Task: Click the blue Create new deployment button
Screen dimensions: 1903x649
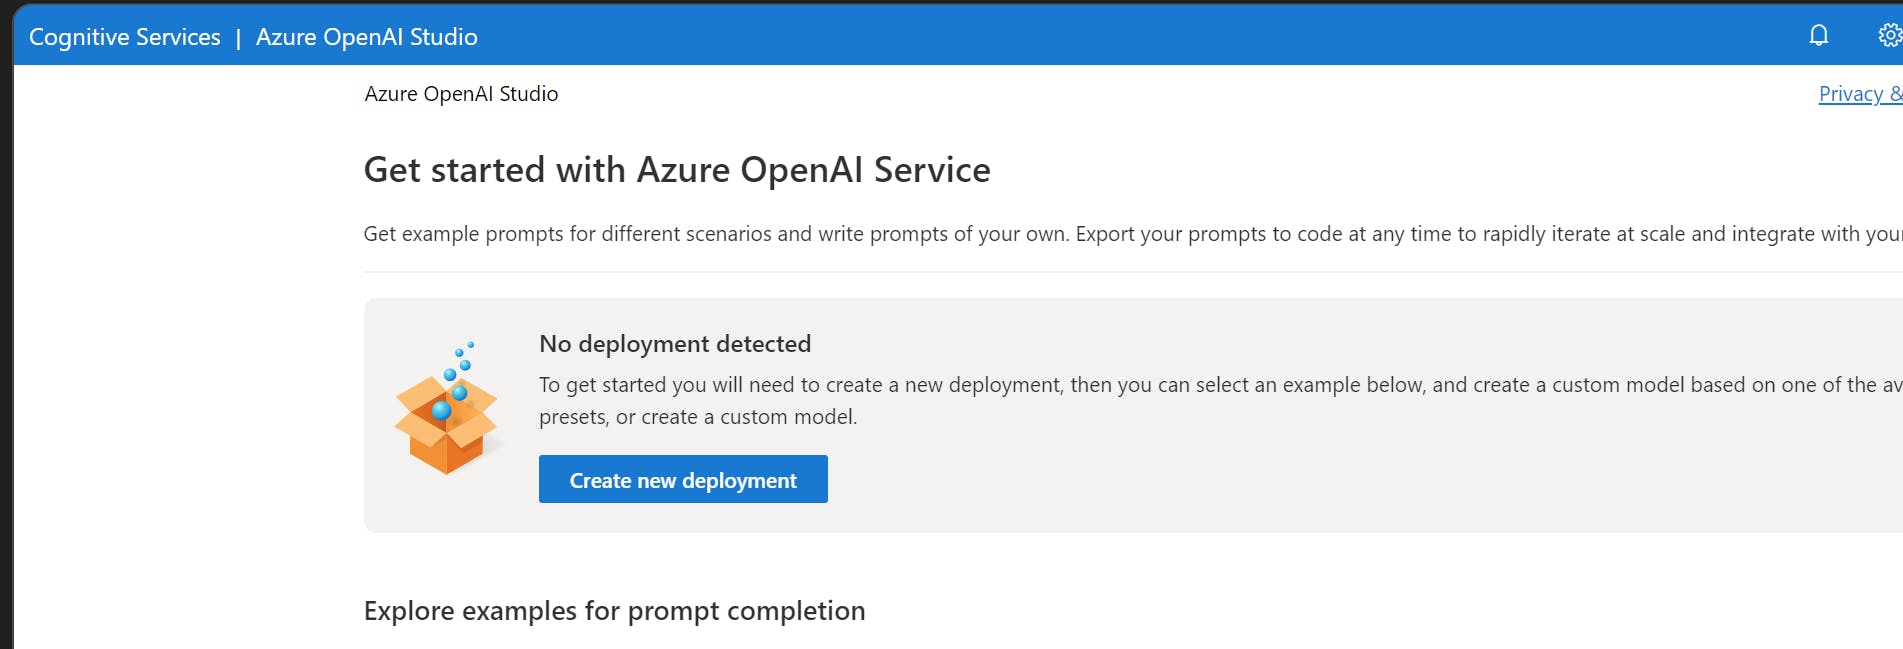Action: 683,479
